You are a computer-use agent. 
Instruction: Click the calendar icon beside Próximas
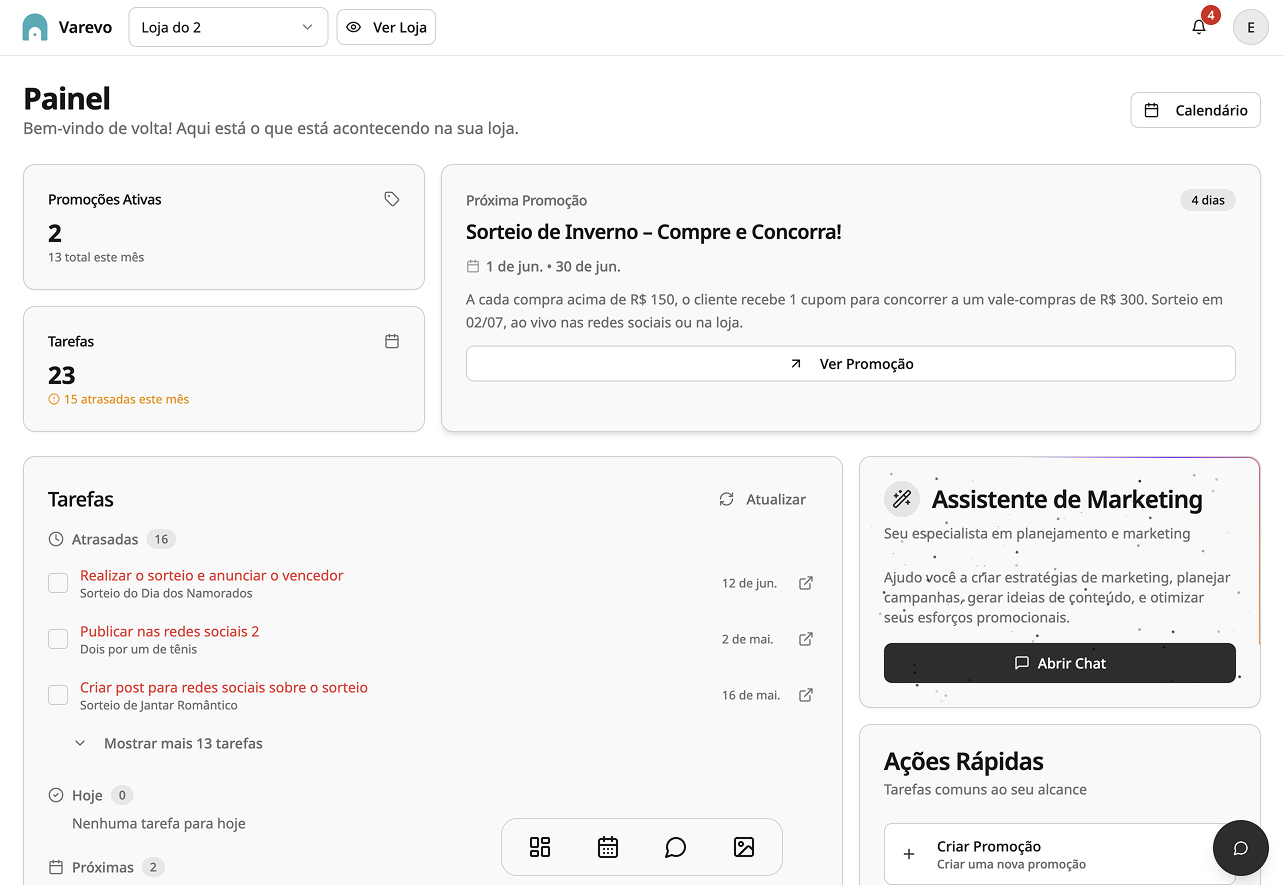(x=56, y=867)
